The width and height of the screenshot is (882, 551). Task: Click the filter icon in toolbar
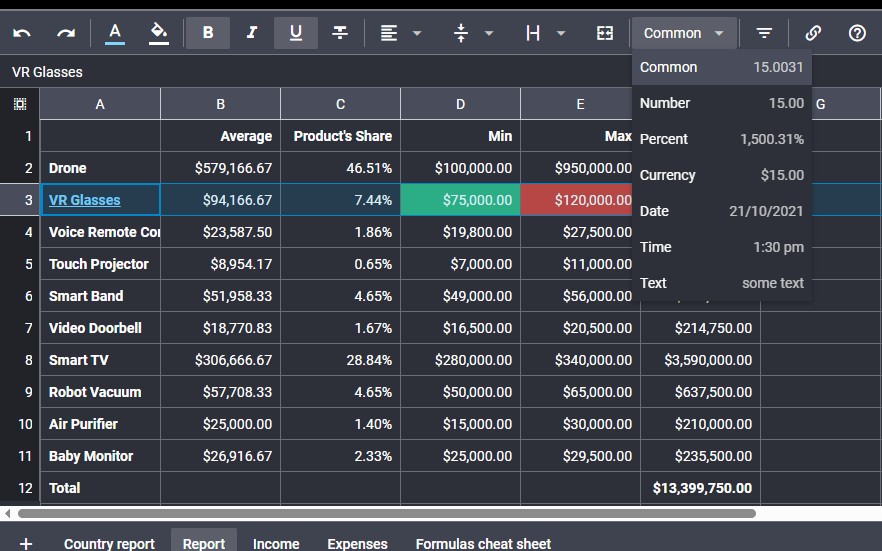coord(764,33)
